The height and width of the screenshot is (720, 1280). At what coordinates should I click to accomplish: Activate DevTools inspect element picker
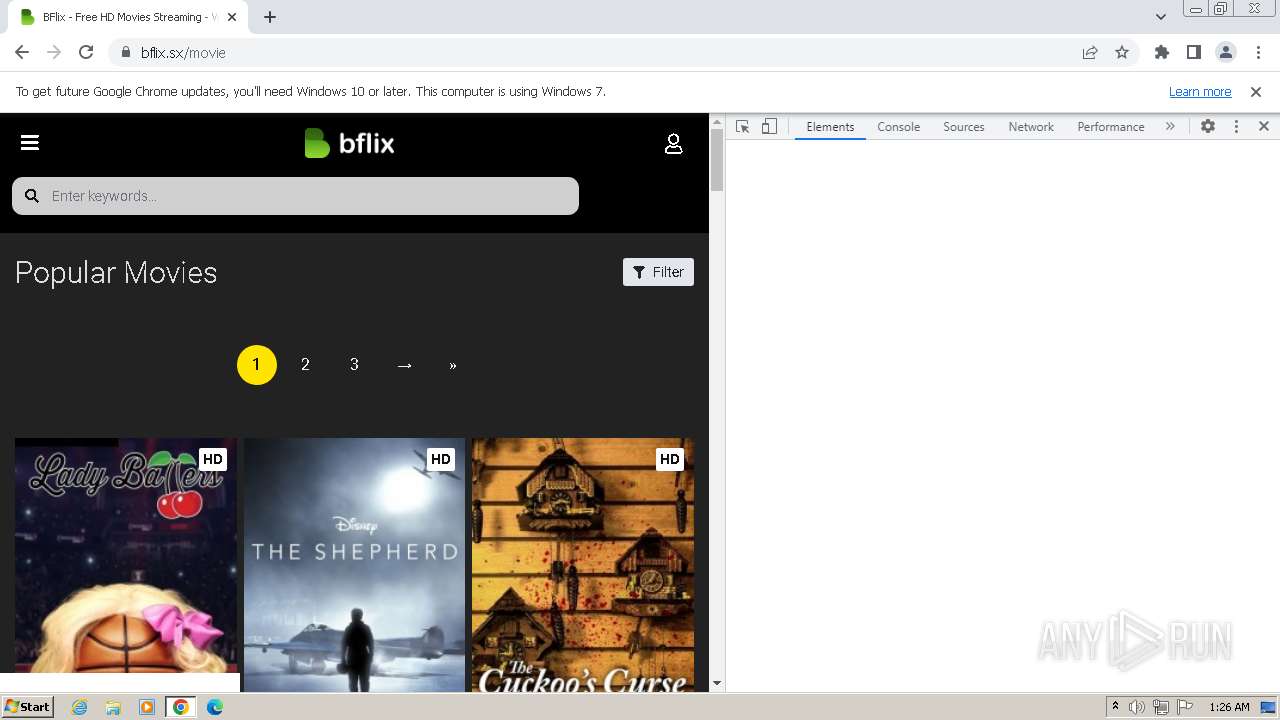[x=742, y=127]
